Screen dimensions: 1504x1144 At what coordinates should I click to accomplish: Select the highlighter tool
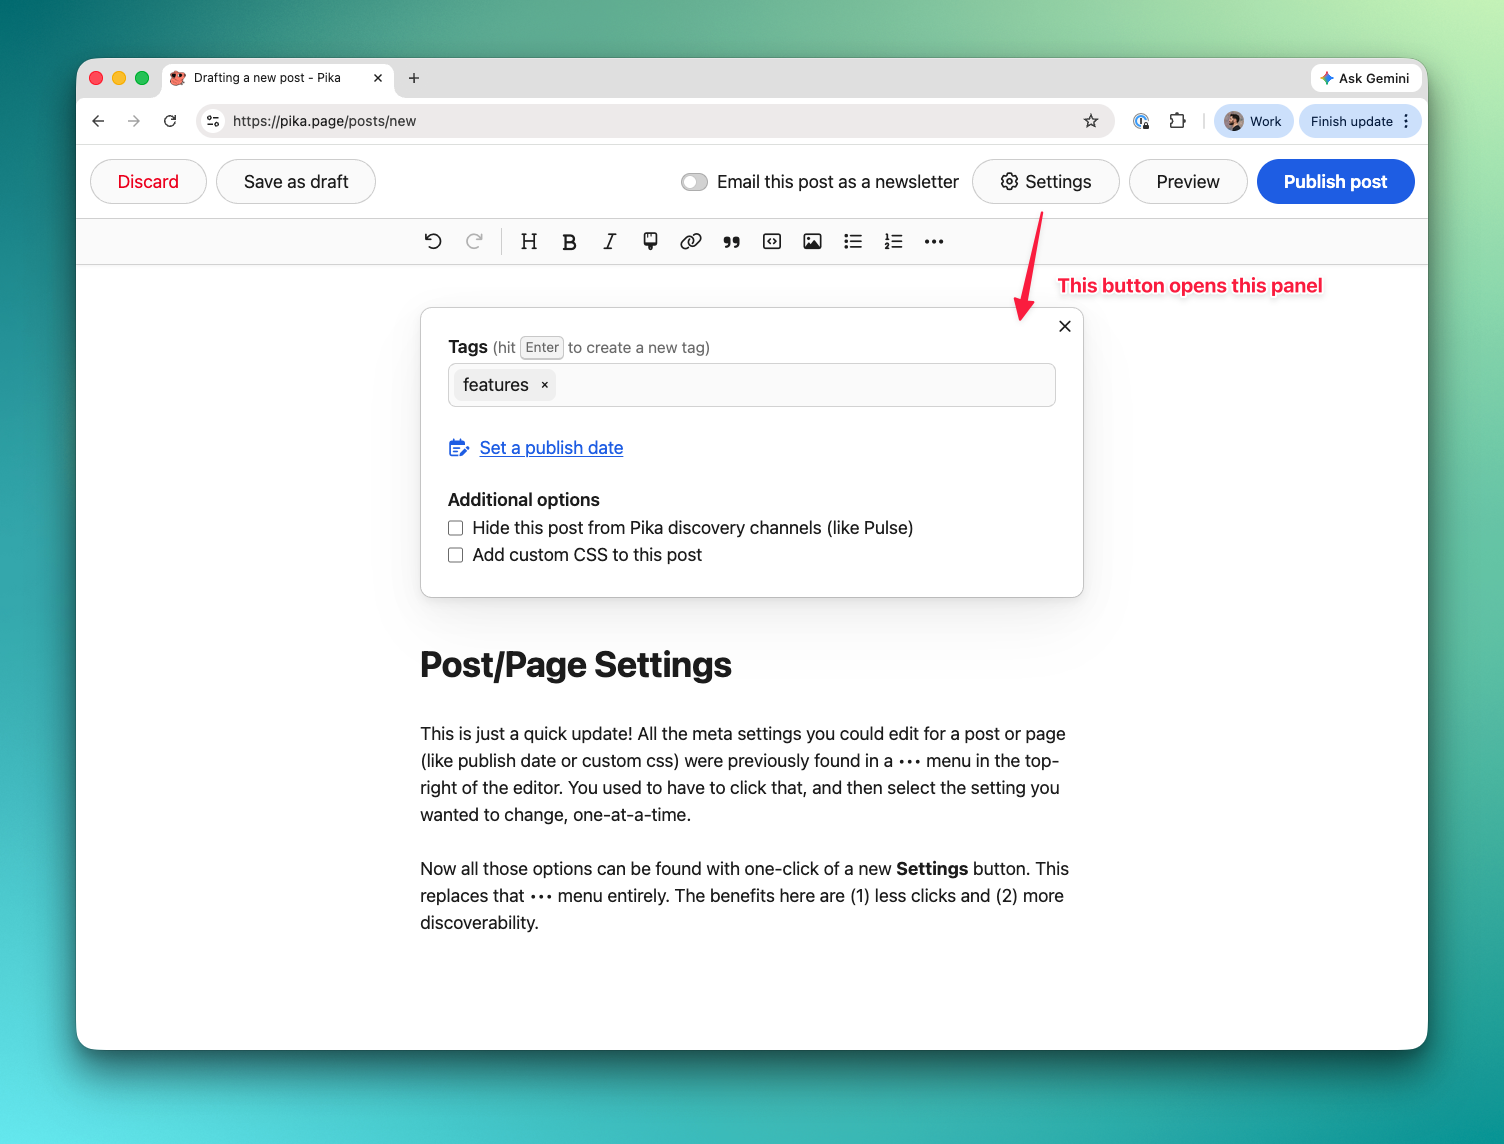coord(650,241)
